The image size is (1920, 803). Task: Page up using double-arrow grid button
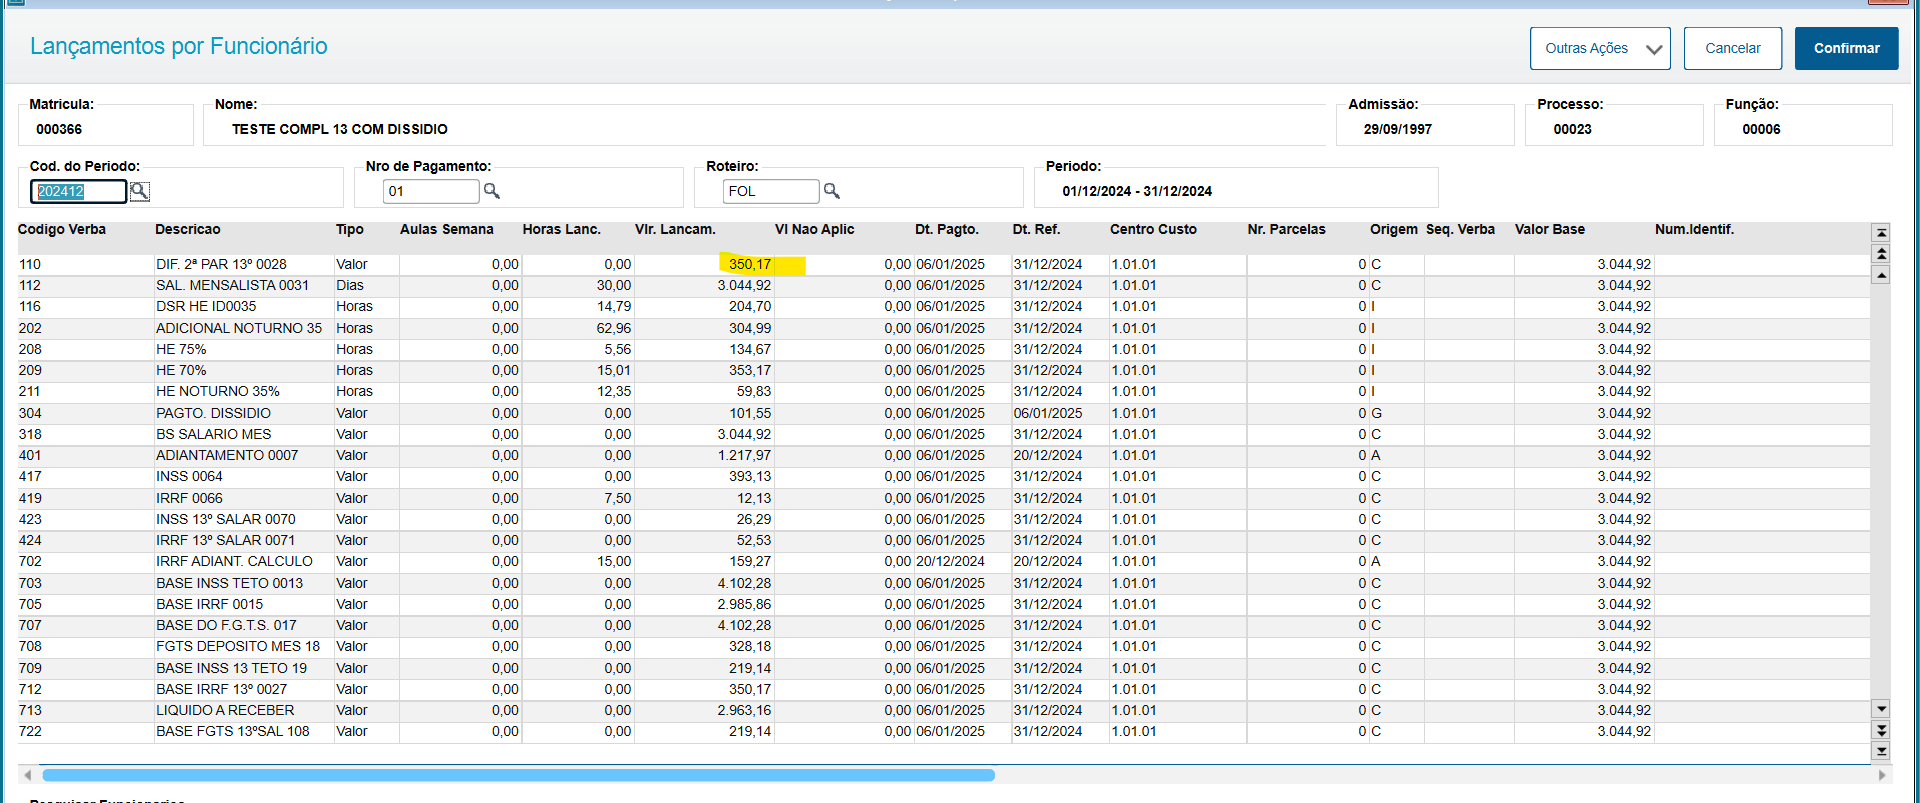pyautogui.click(x=1881, y=254)
